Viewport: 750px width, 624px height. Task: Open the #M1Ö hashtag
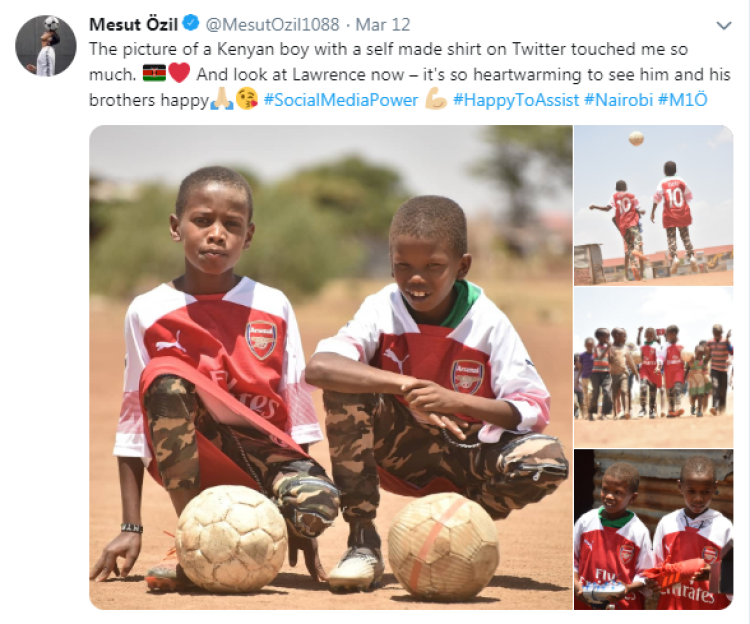click(683, 100)
